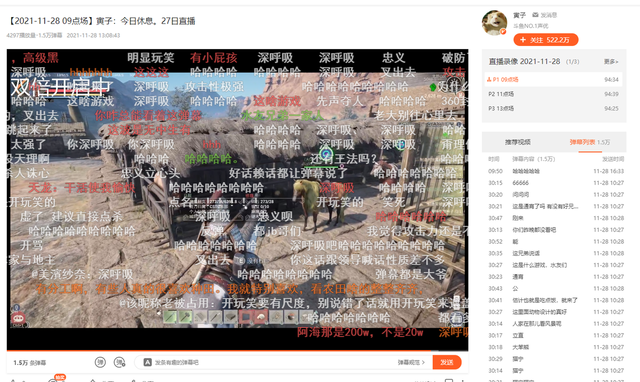640x382 pixels.
Task: Click danmaku row at 09:50 哈哈哈哈哈
Action: (x=556, y=171)
